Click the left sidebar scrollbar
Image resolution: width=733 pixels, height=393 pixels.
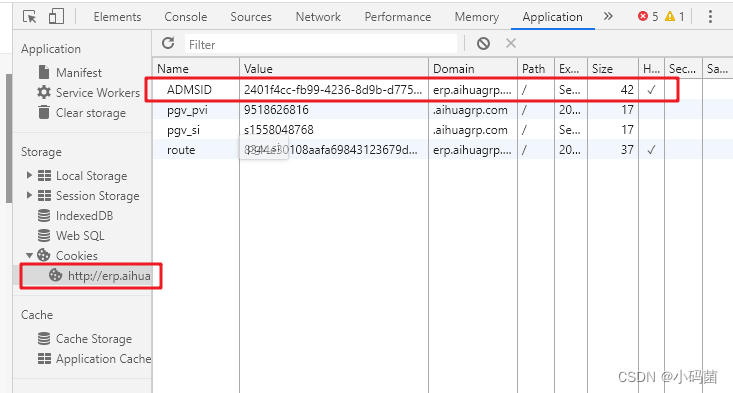click(9, 138)
